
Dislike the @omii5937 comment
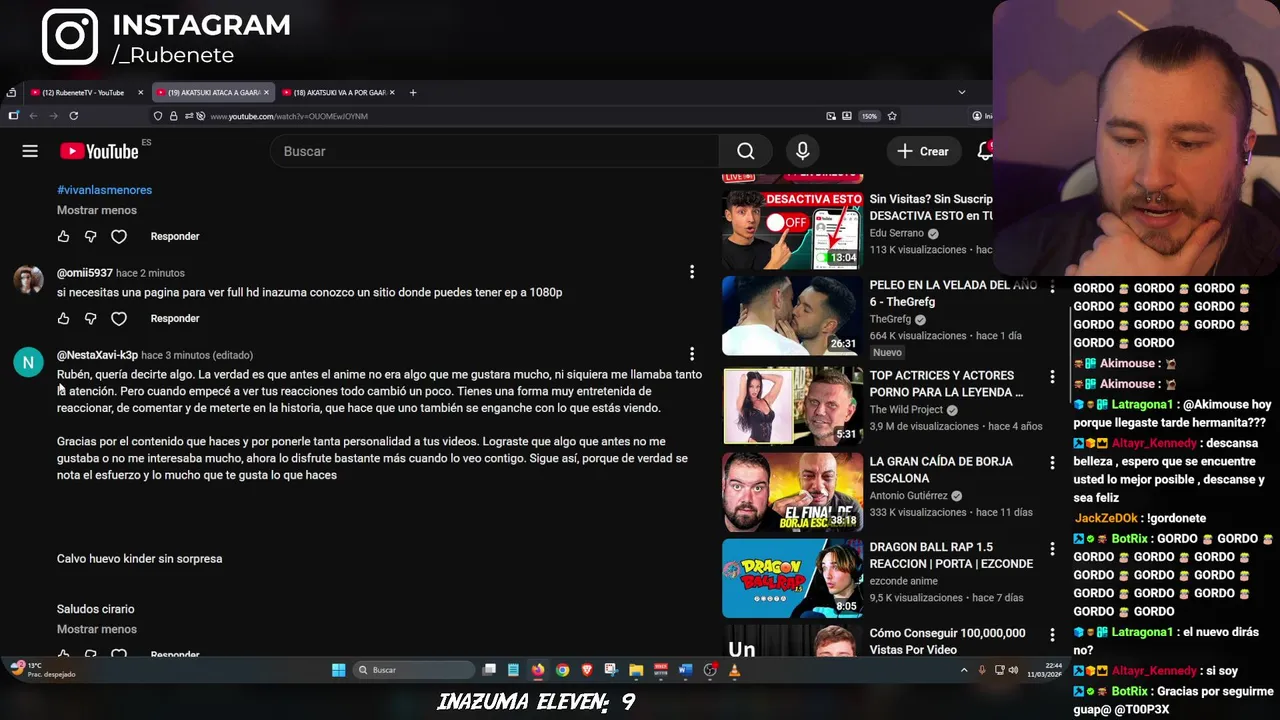tap(90, 318)
